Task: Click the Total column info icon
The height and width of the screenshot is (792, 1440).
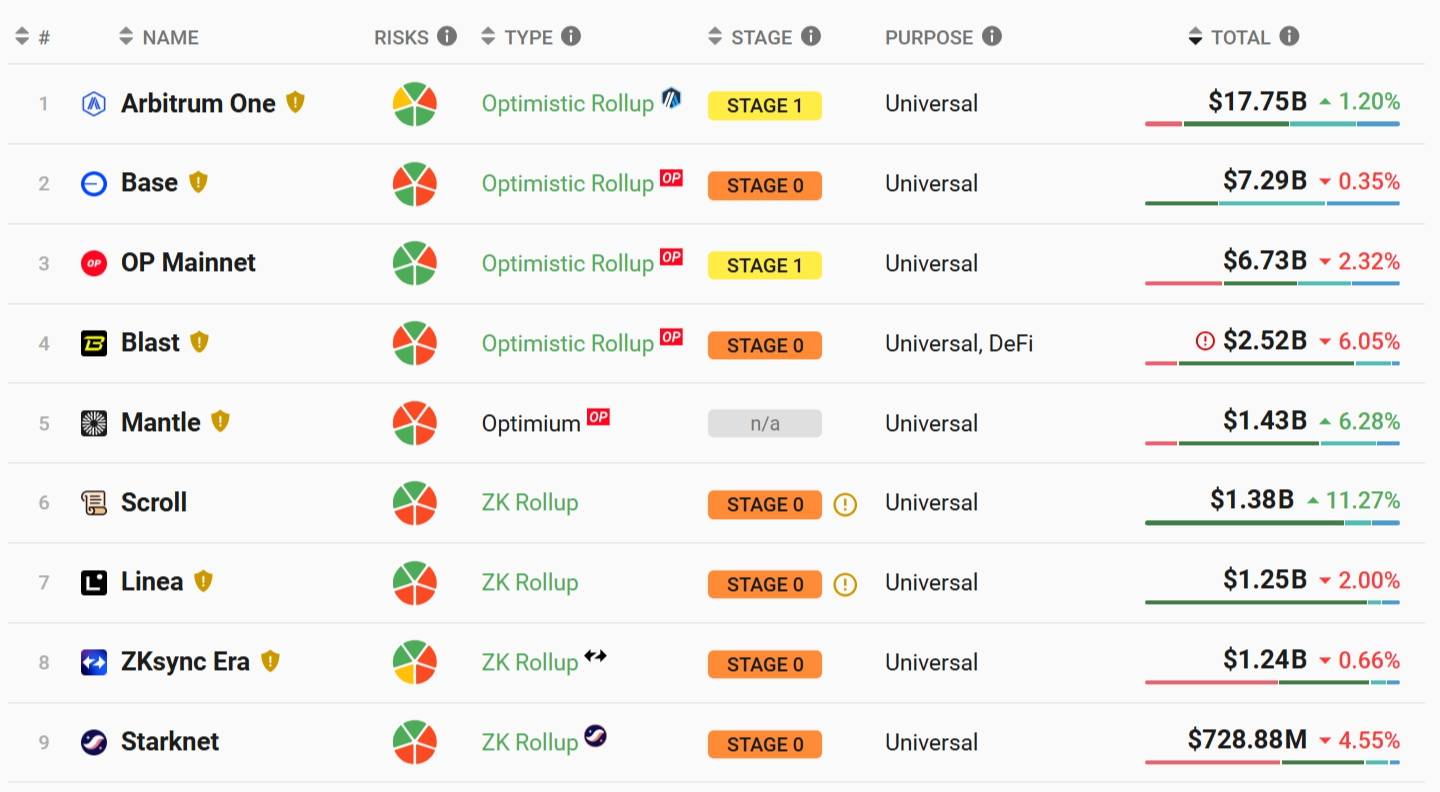Action: pyautogui.click(x=1289, y=36)
